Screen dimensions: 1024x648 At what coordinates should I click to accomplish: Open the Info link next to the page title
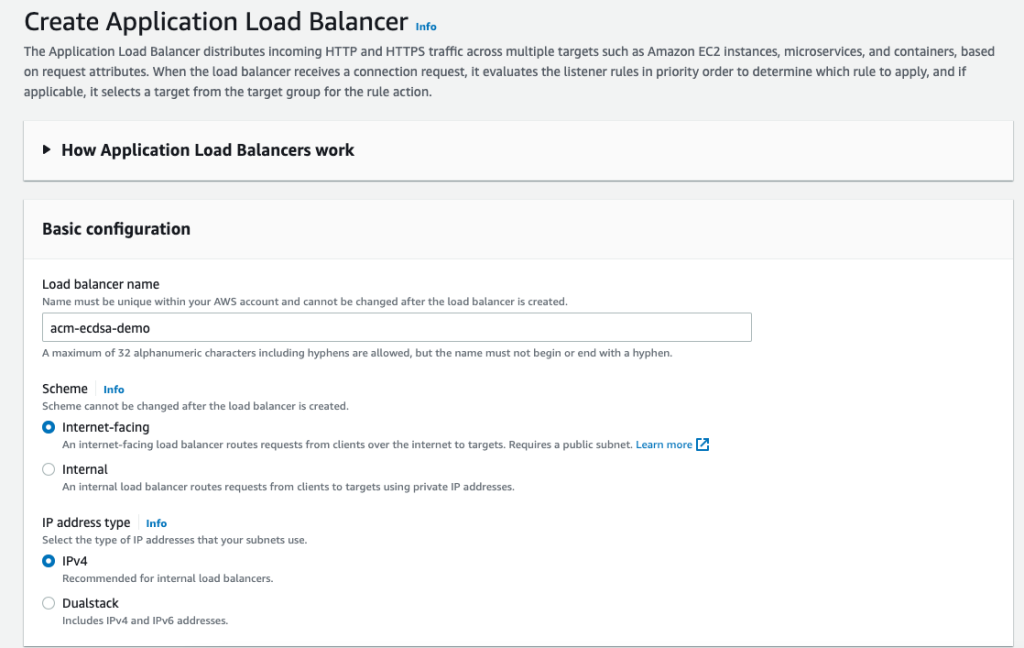(426, 26)
